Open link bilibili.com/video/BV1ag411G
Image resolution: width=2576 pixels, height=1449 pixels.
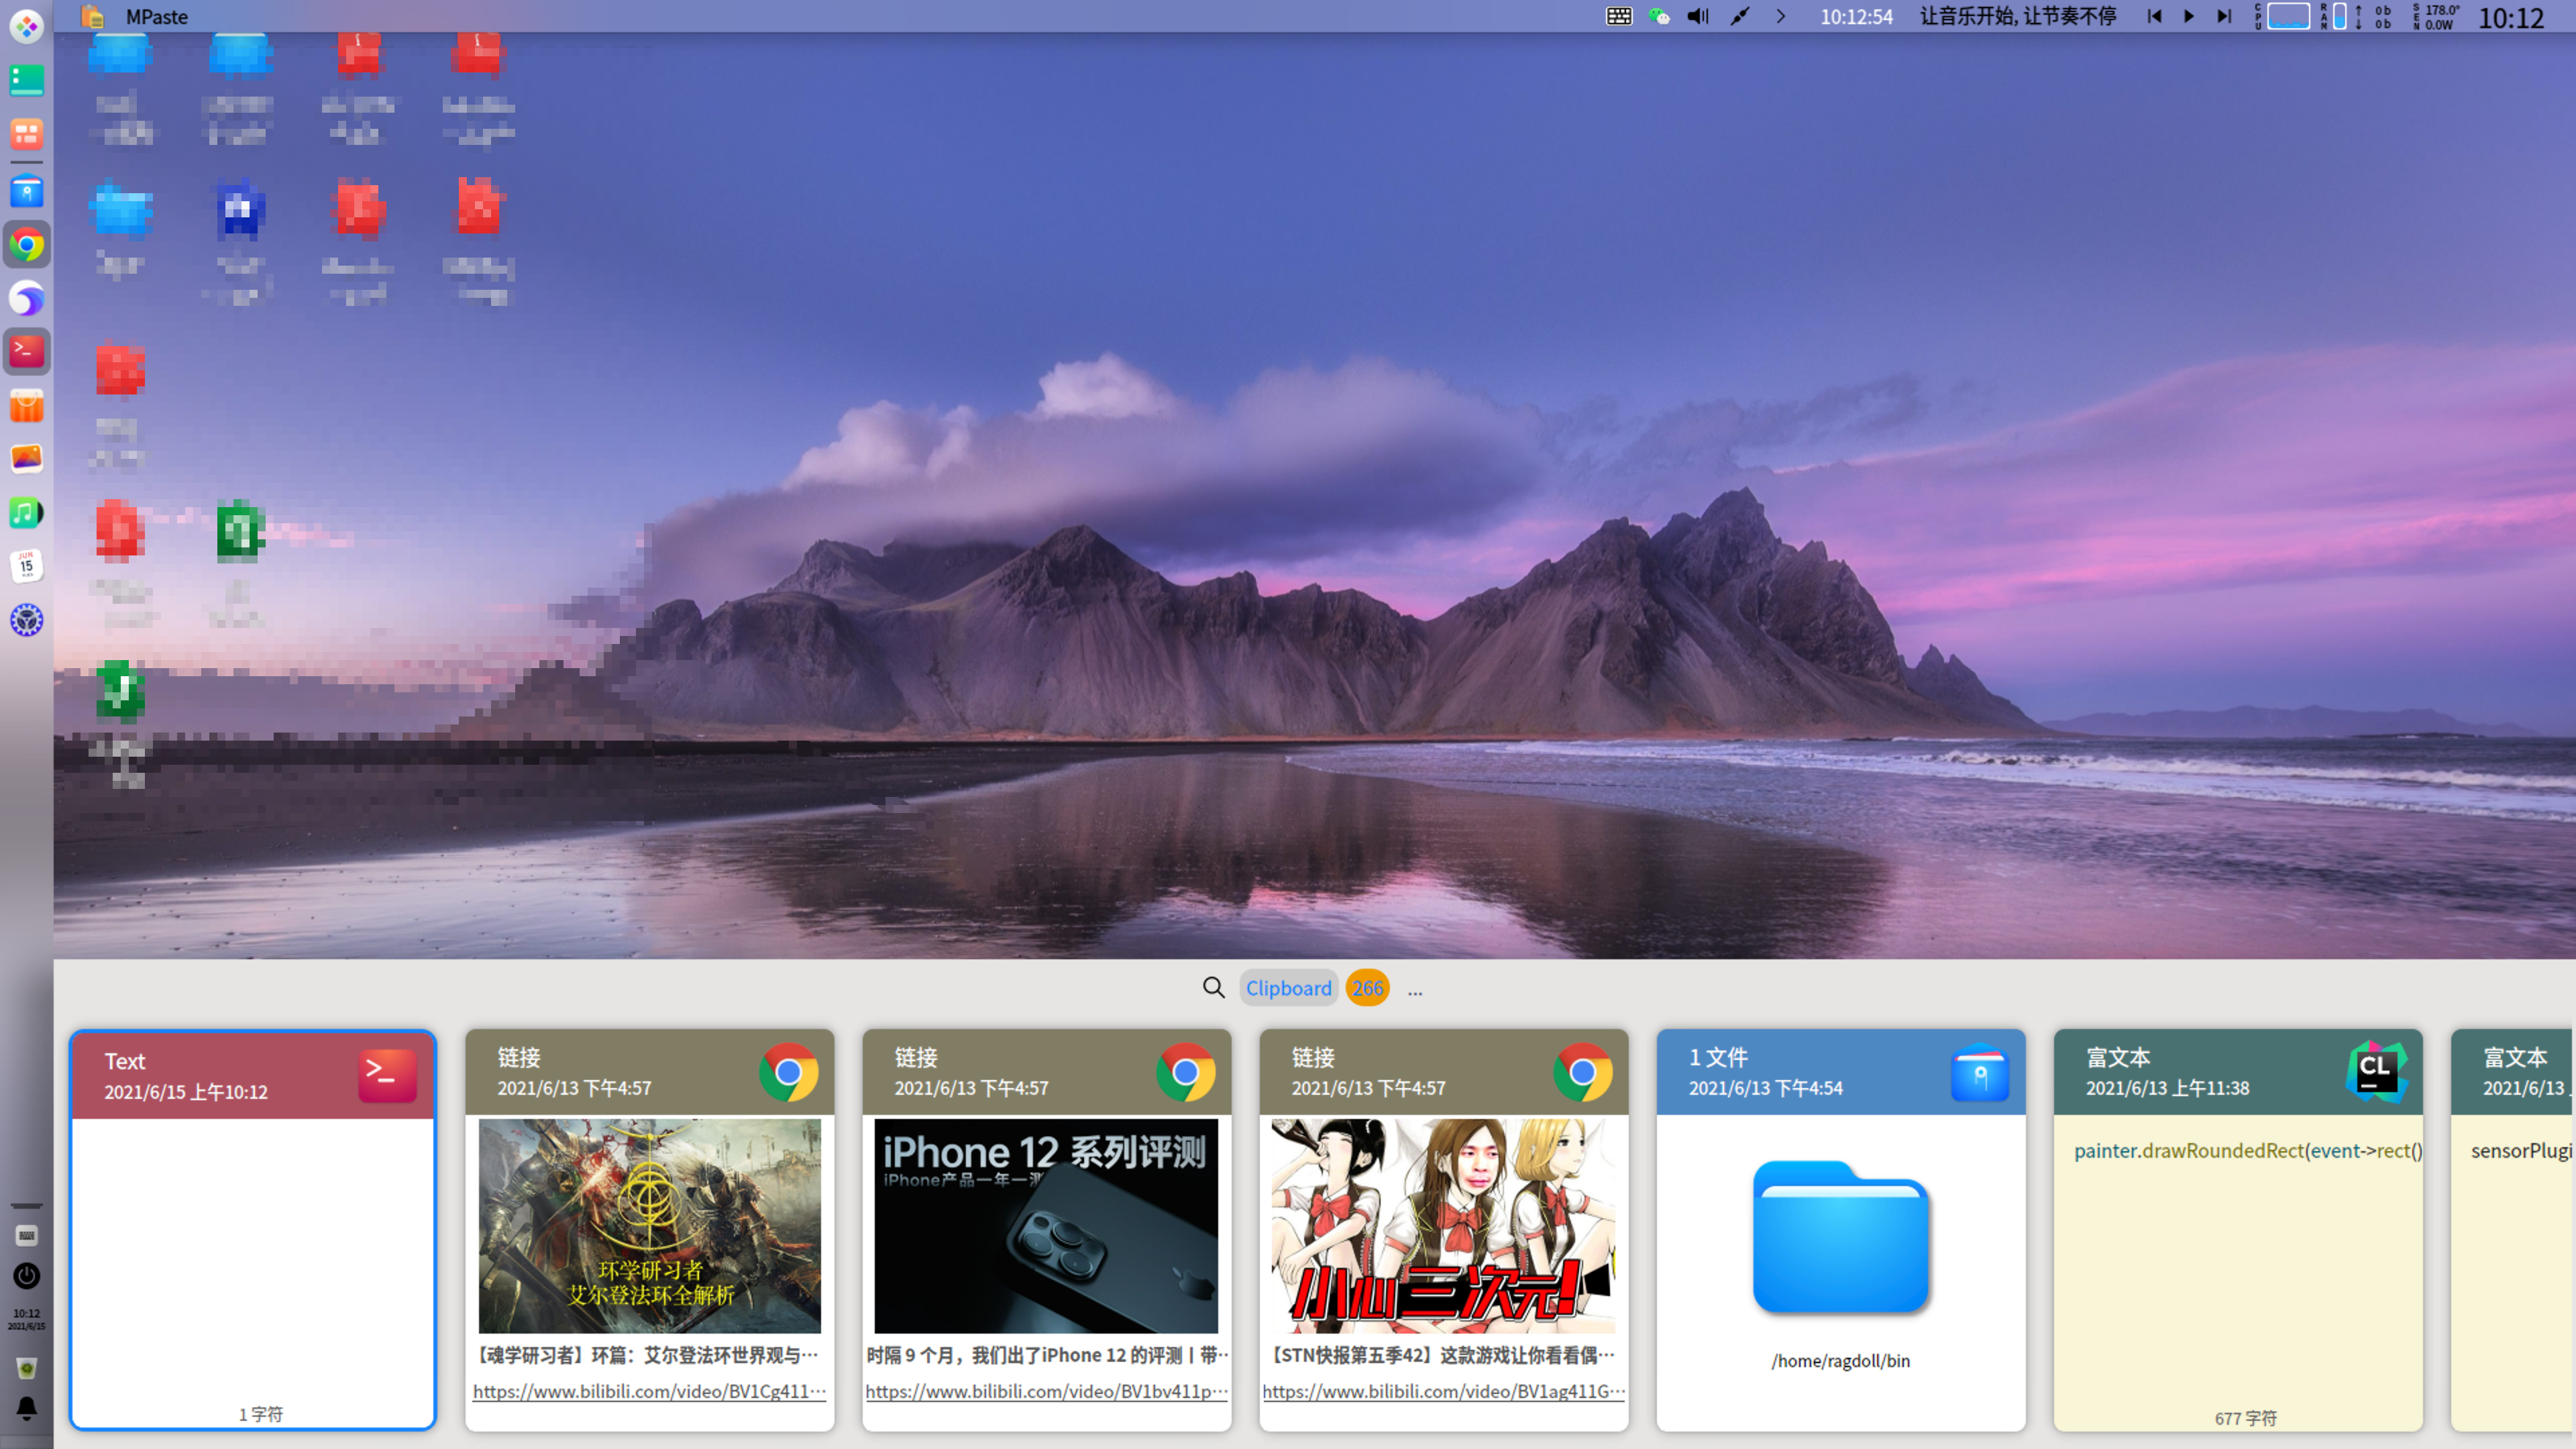point(1443,1391)
